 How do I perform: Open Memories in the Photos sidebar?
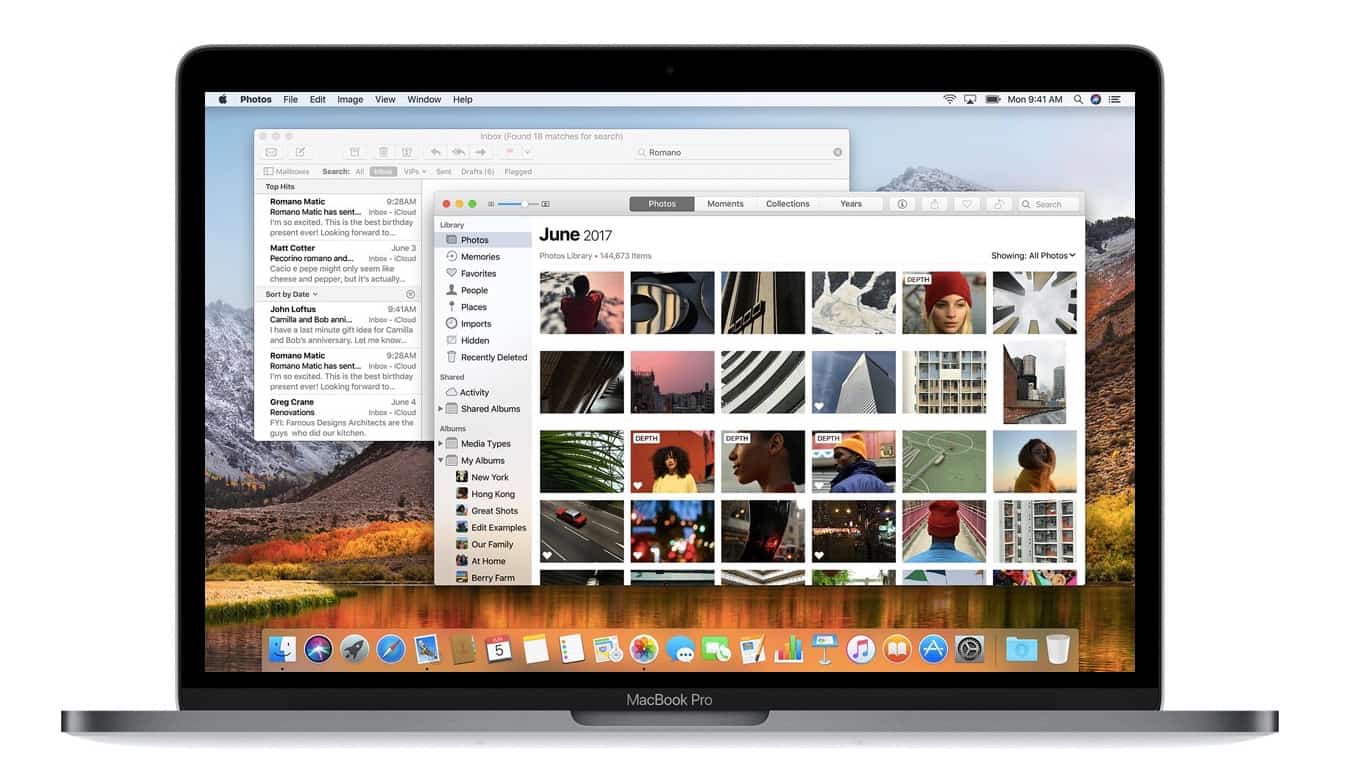coord(480,257)
